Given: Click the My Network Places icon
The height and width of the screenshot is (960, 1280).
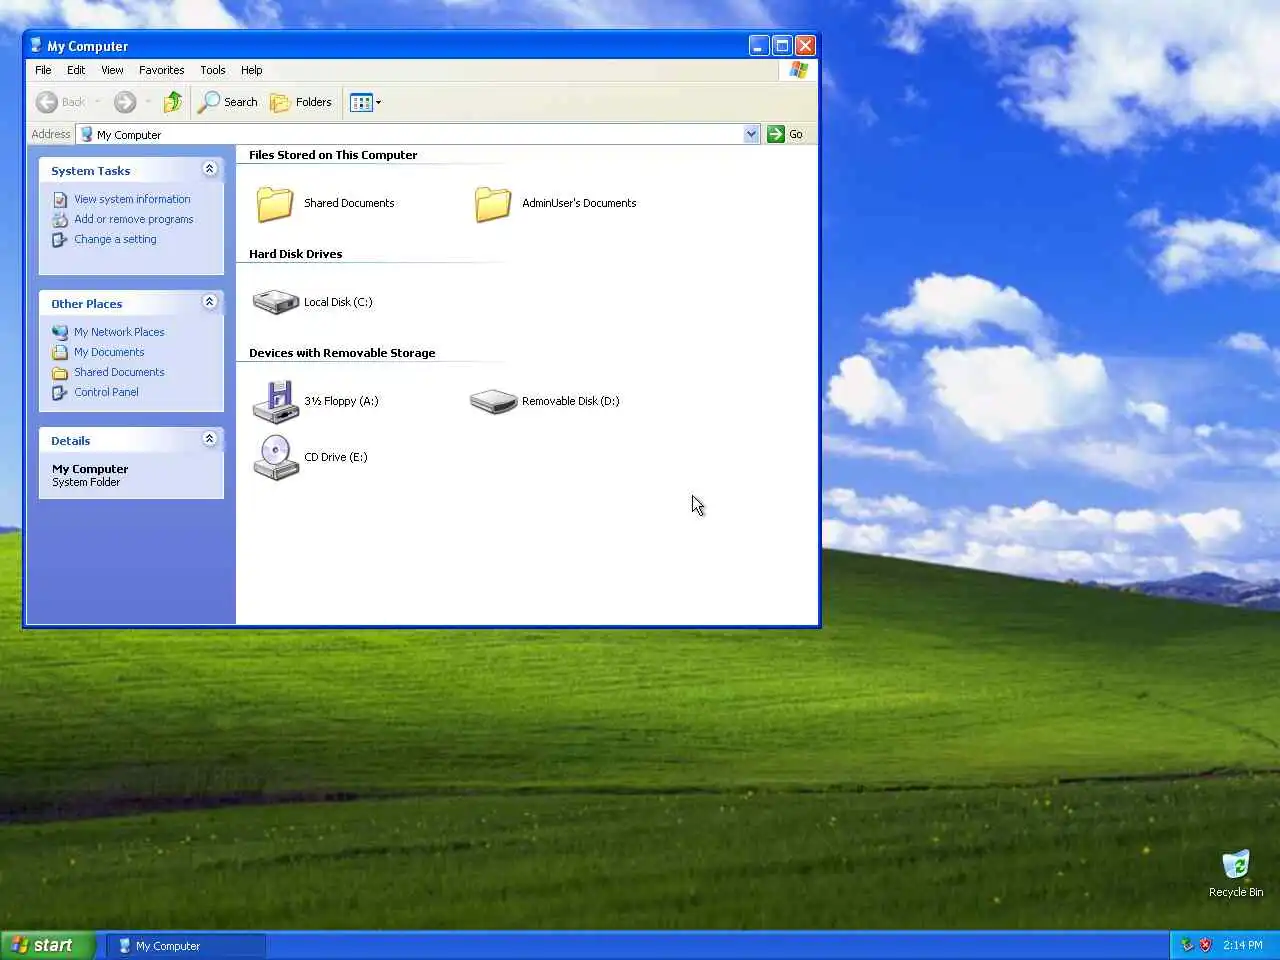Looking at the screenshot, I should click(x=60, y=332).
